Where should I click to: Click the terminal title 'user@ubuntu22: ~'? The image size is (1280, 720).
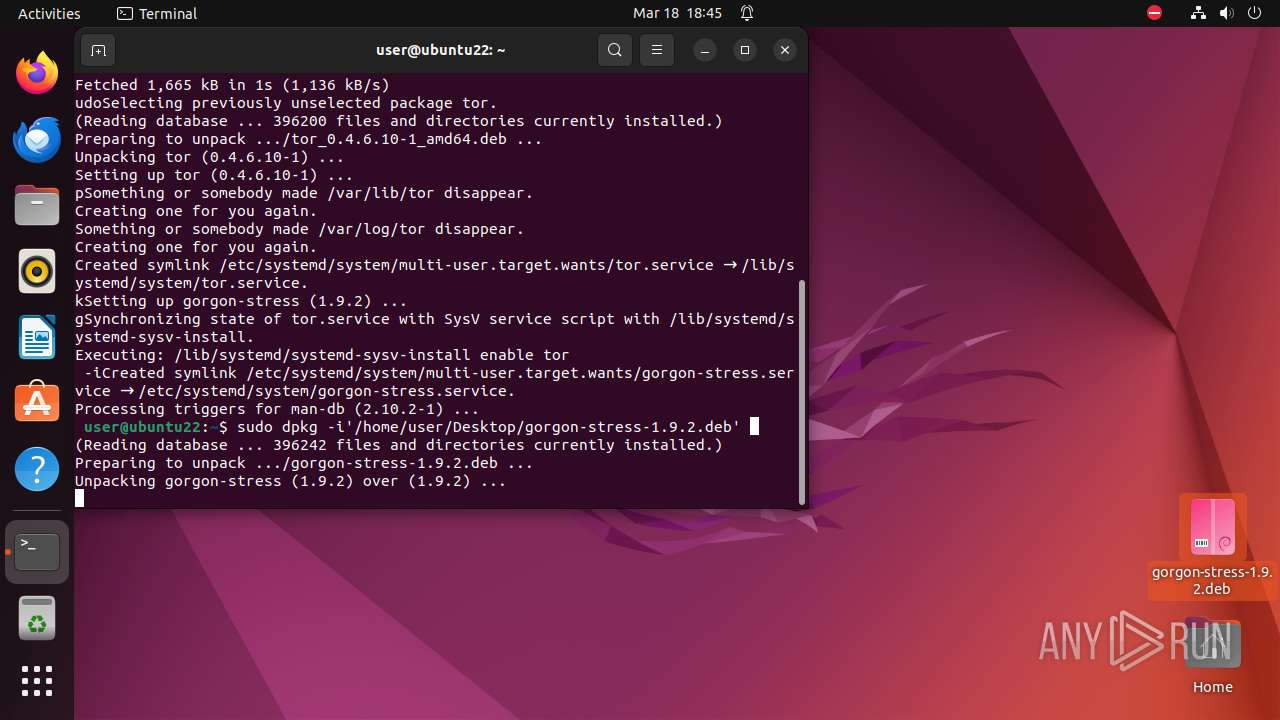(441, 50)
